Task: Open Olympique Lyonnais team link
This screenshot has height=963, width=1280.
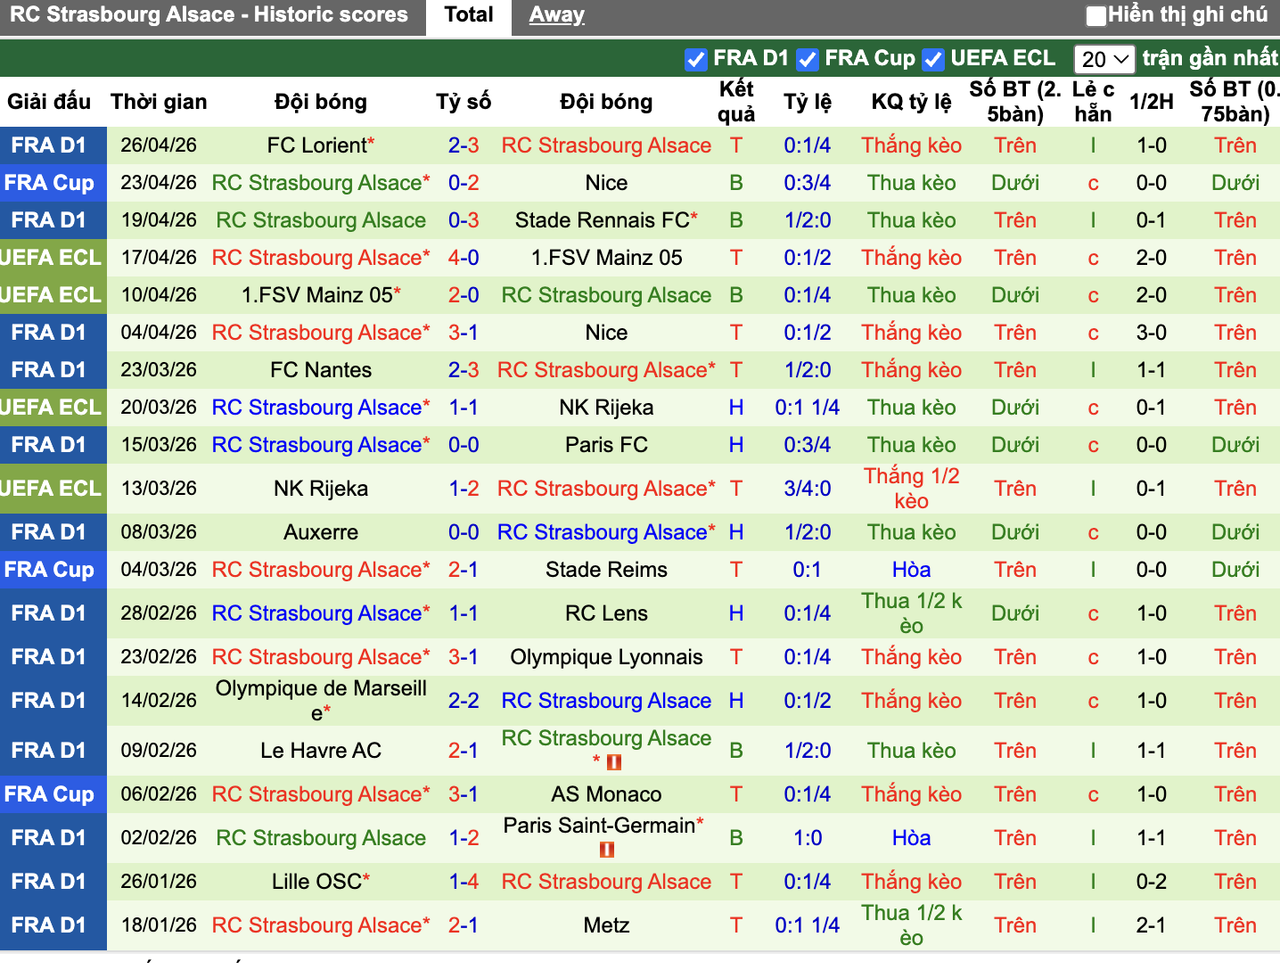Action: point(607,657)
